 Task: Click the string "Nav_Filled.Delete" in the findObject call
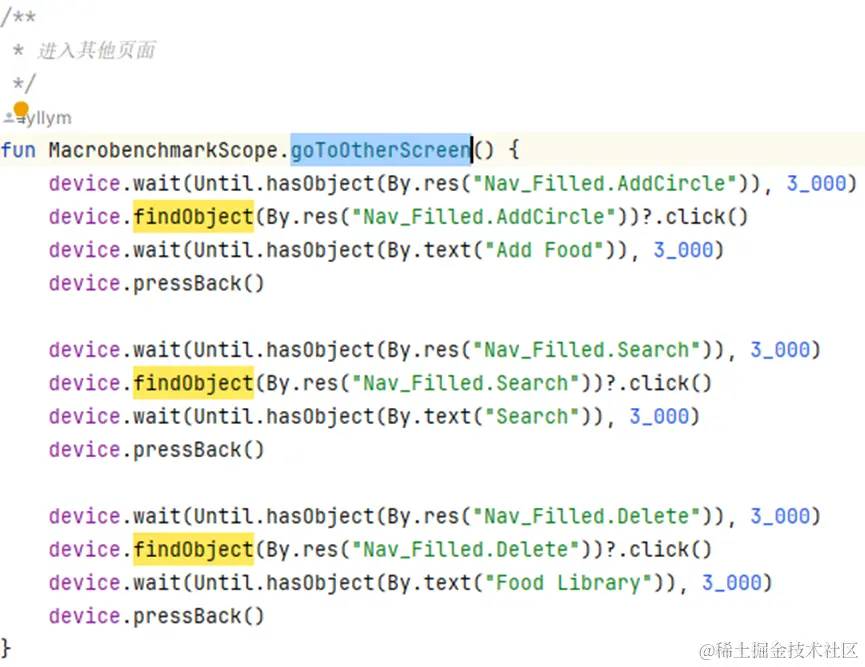[465, 549]
